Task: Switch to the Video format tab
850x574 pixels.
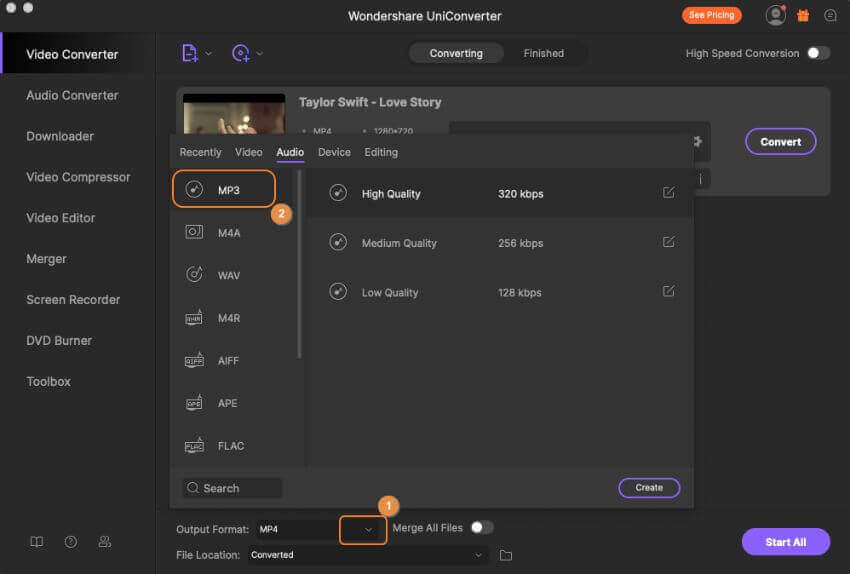Action: [248, 152]
